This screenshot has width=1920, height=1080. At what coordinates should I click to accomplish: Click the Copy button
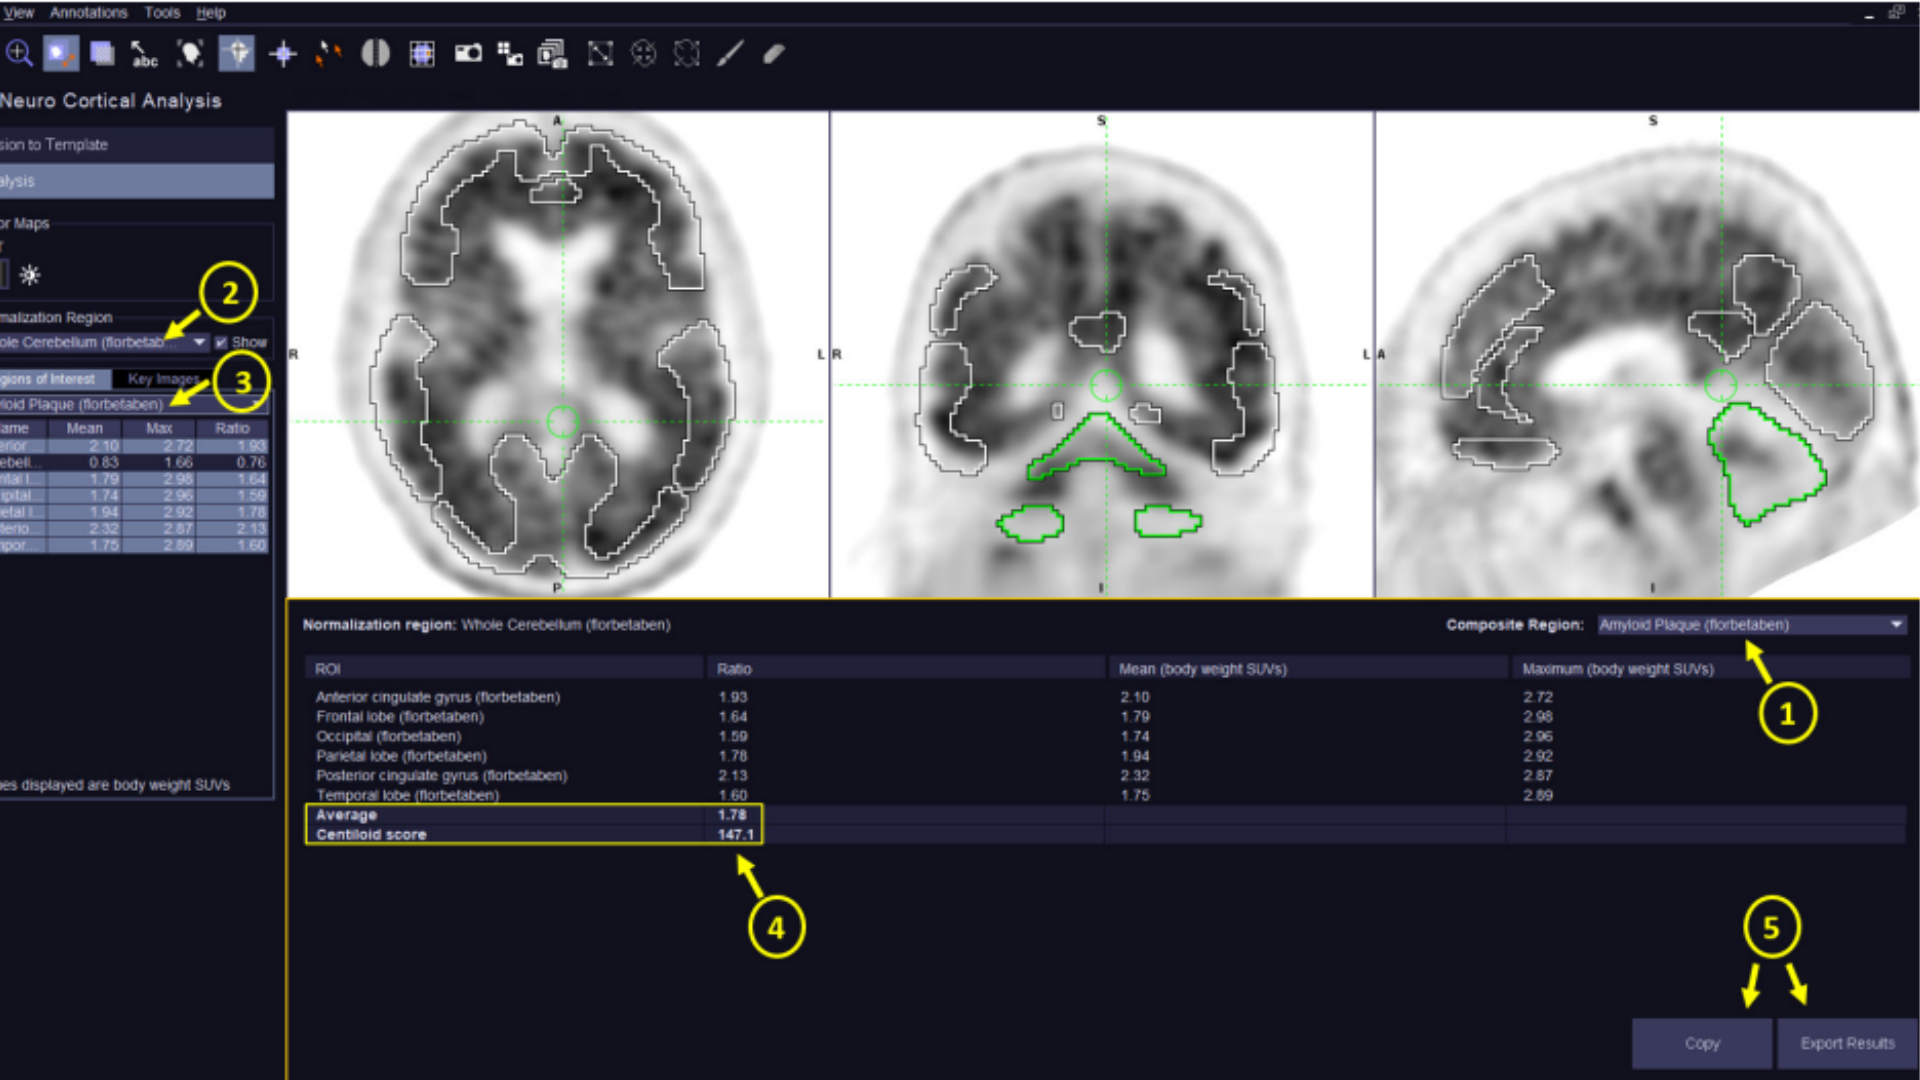(1700, 1043)
